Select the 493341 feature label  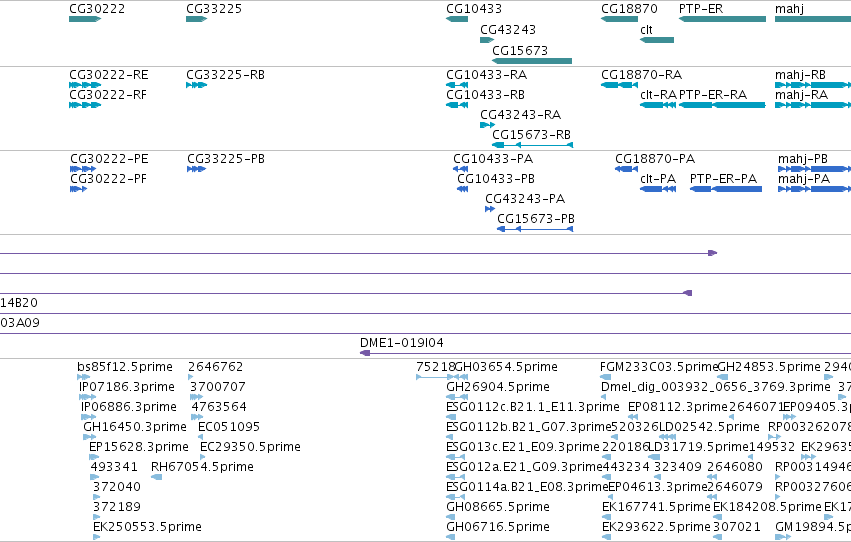(114, 467)
